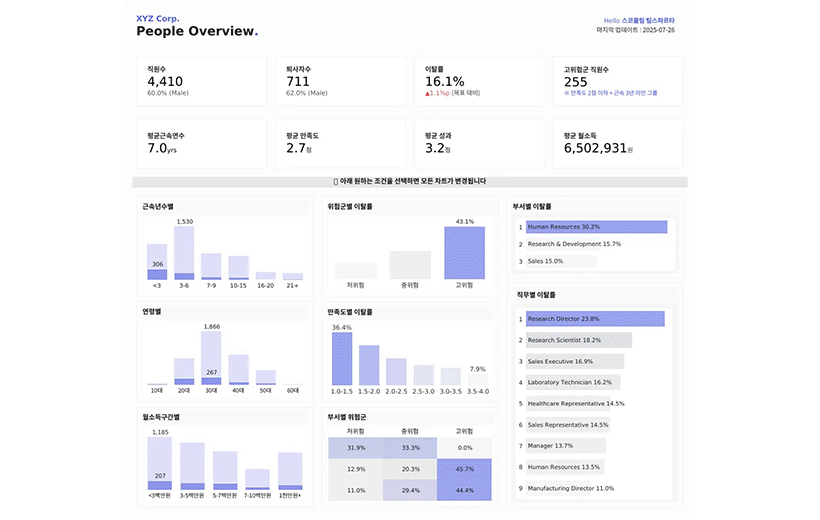The width and height of the screenshot is (820, 520).
Task: Click the blue high-risk group definition note
Action: (x=610, y=93)
